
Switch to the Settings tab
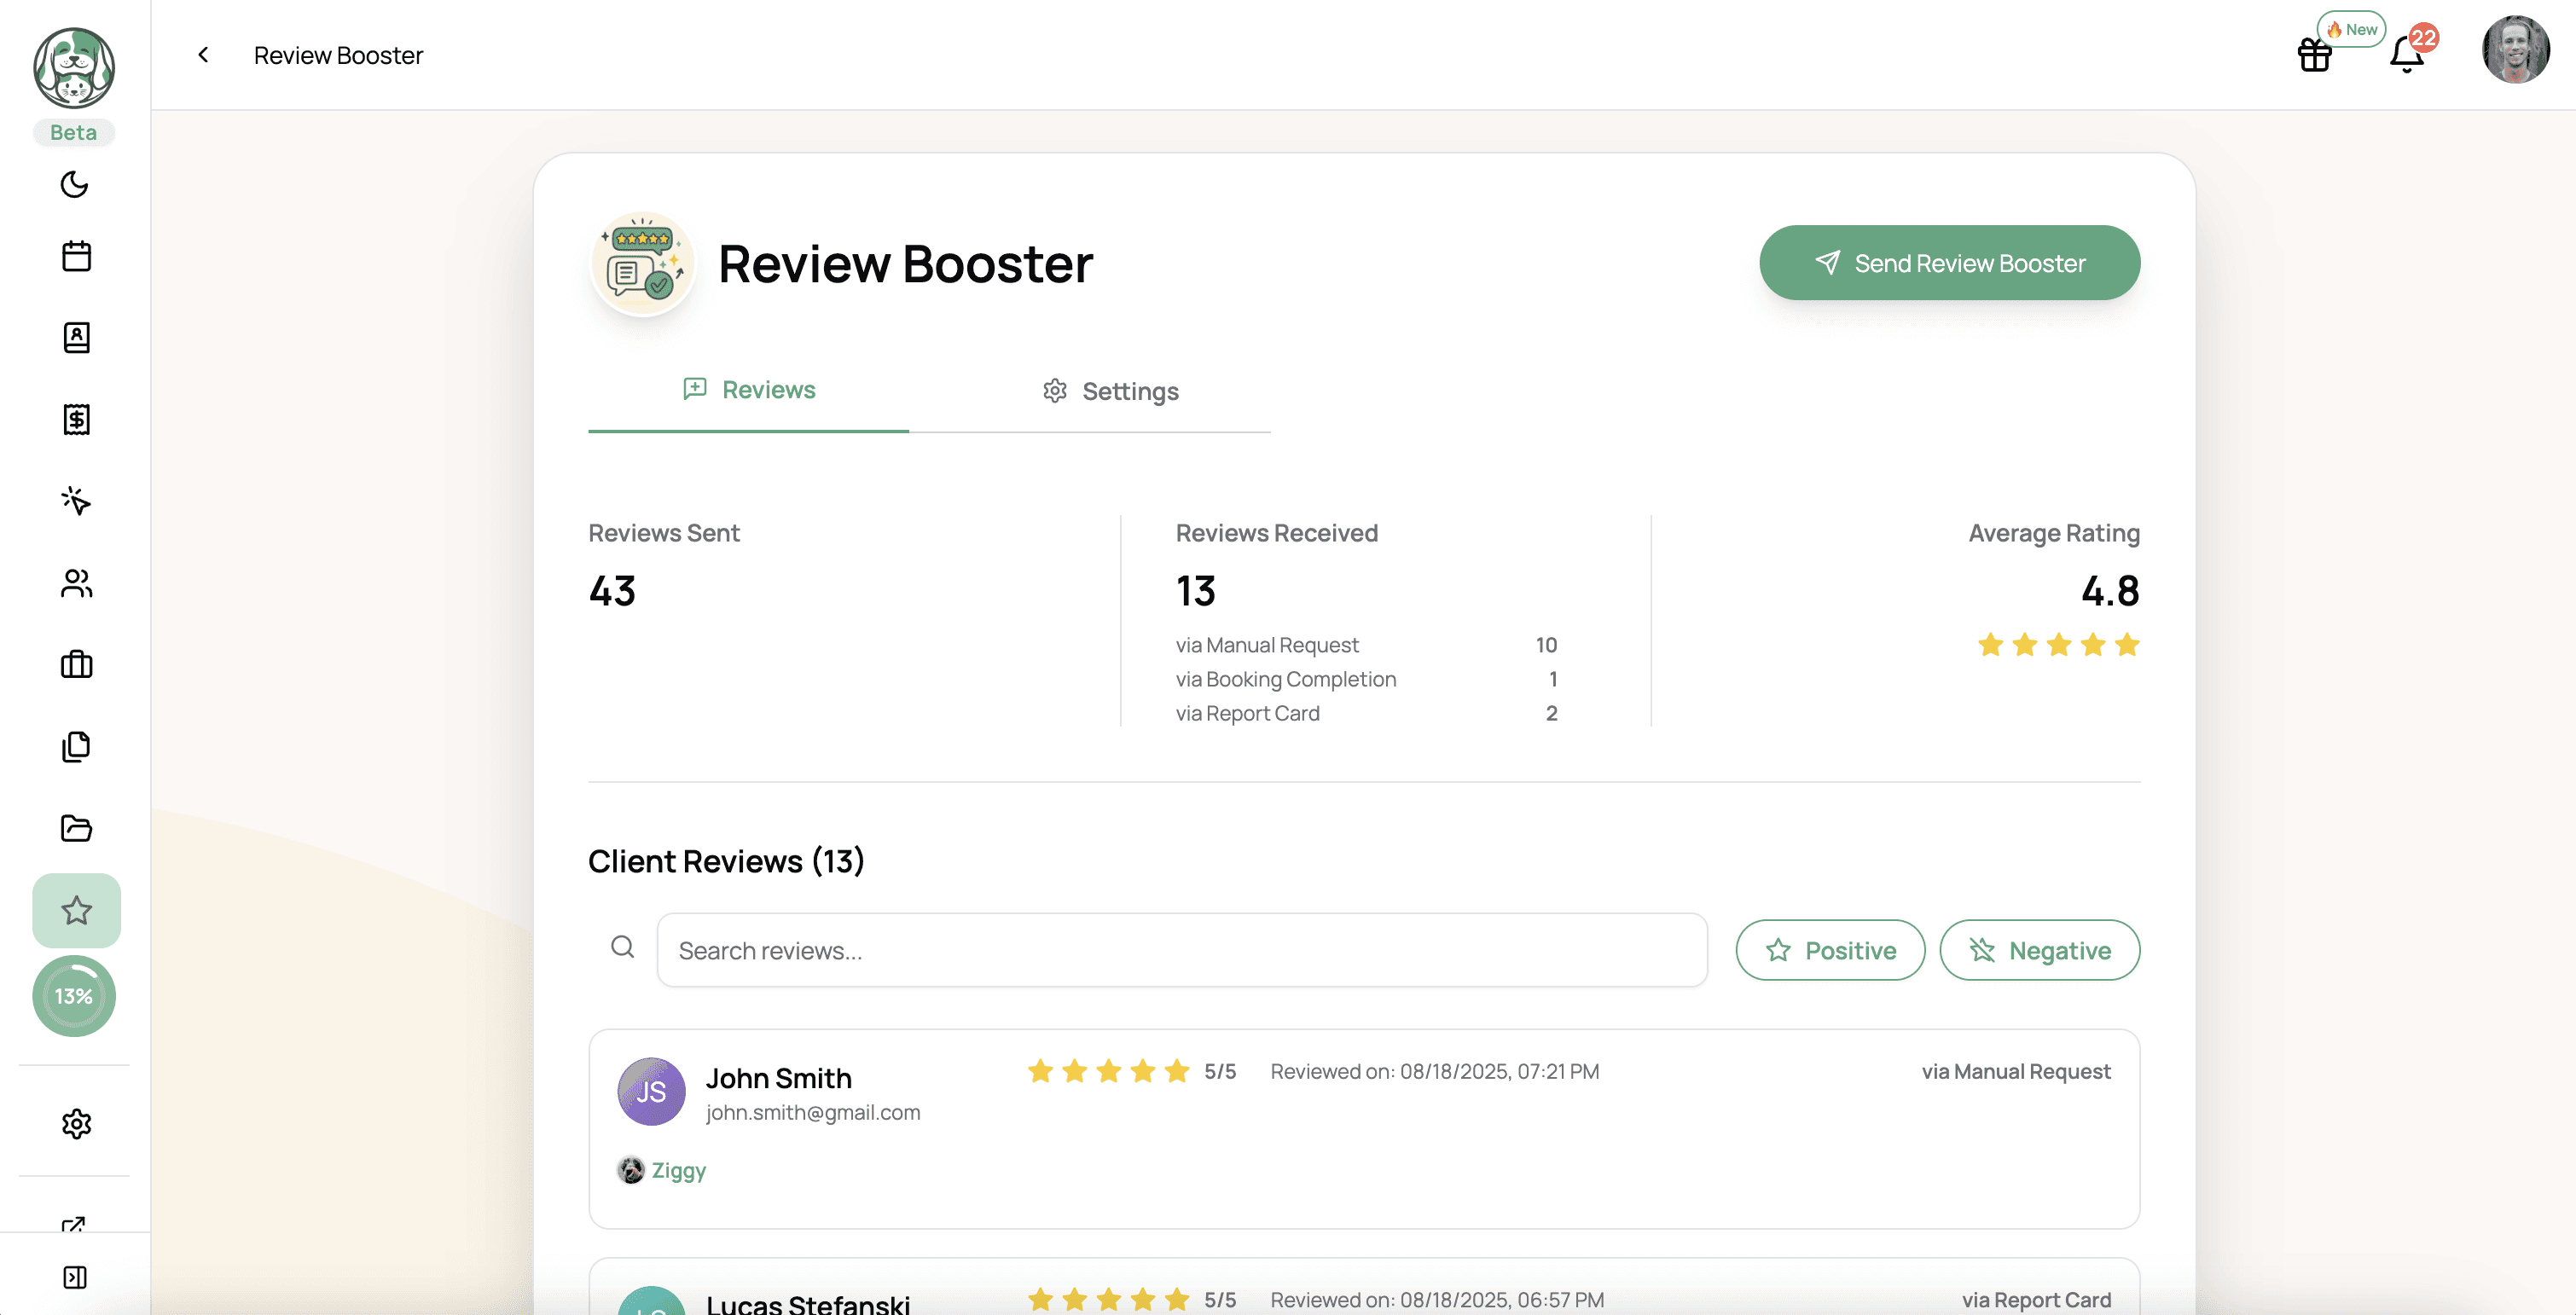tap(1110, 391)
